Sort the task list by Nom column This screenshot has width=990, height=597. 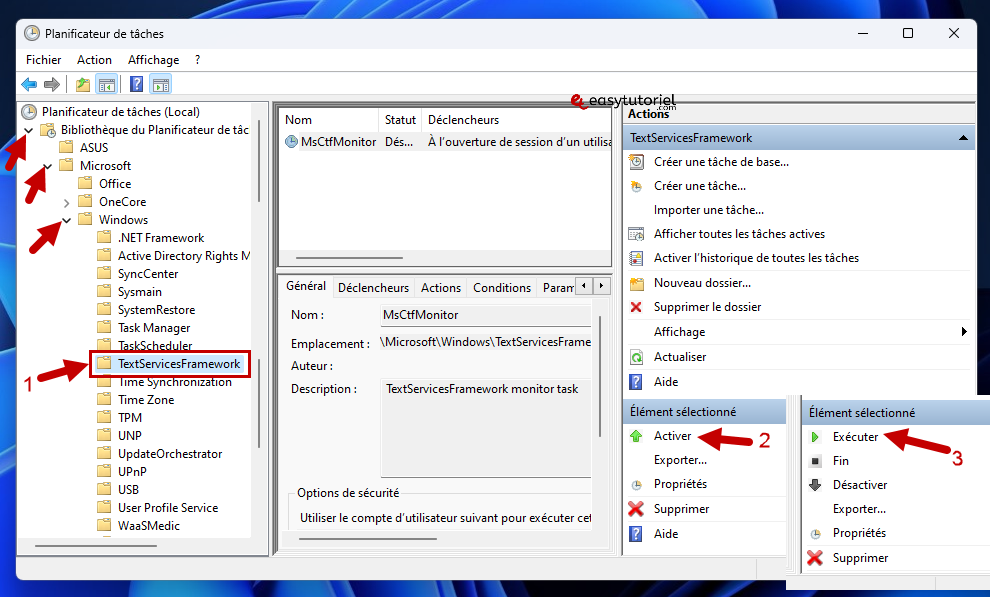pos(328,120)
